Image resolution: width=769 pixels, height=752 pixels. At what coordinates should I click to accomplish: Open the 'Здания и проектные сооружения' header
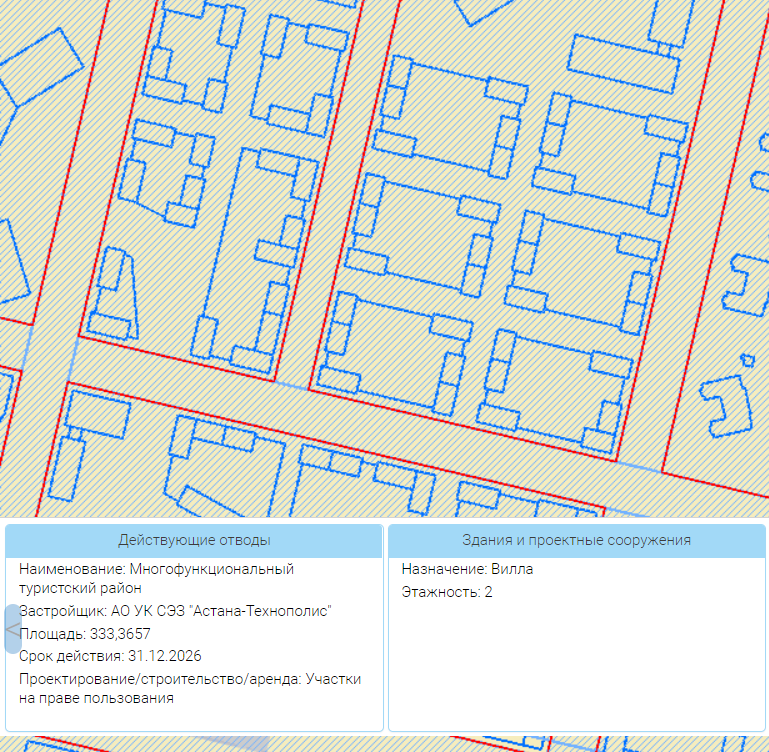(x=577, y=540)
